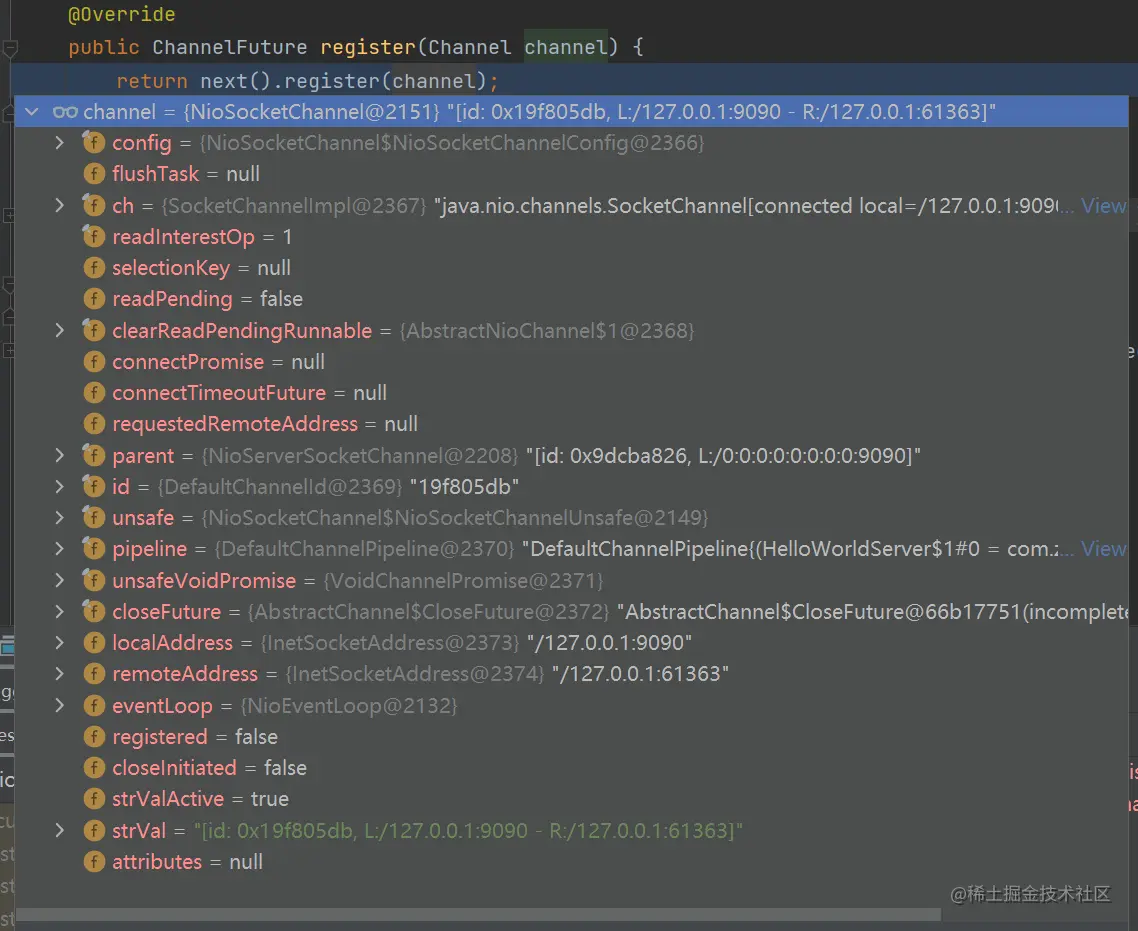Expand the id DefaultChannelId node
Image resolution: width=1138 pixels, height=931 pixels.
tap(60, 486)
